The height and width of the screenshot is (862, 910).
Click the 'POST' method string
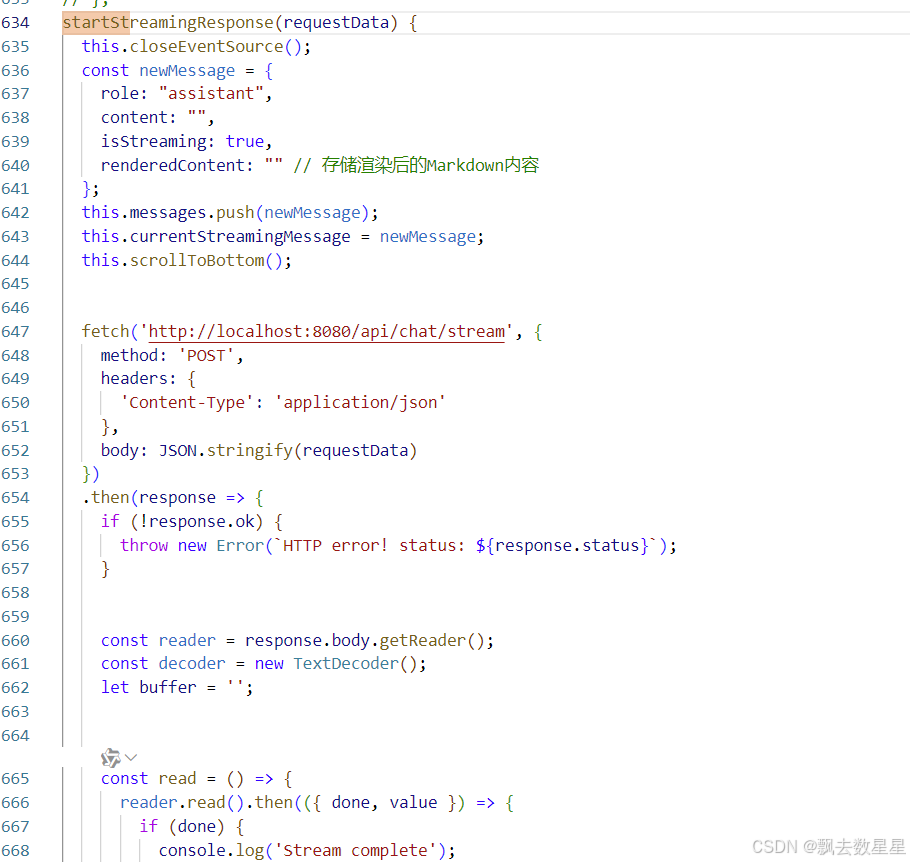click(206, 355)
